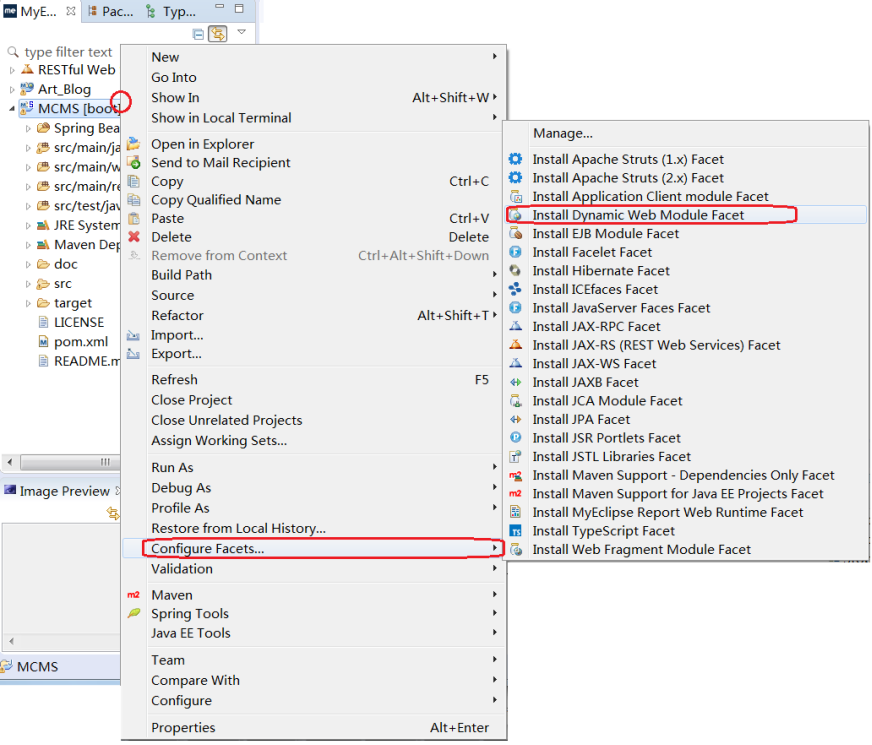This screenshot has width=872, height=745.
Task: Click the MyEclipse Report Web Runtime icon
Action: (x=516, y=513)
